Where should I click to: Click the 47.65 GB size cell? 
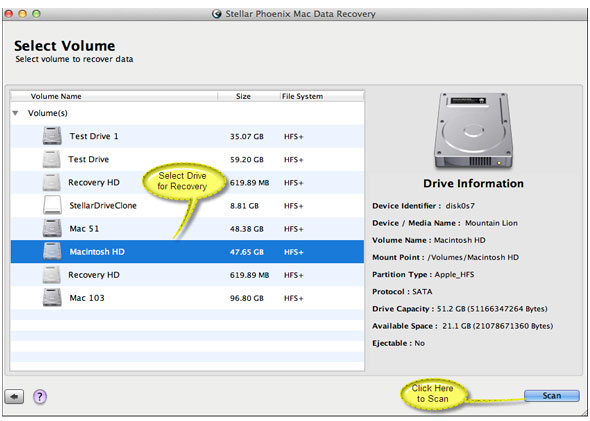246,252
